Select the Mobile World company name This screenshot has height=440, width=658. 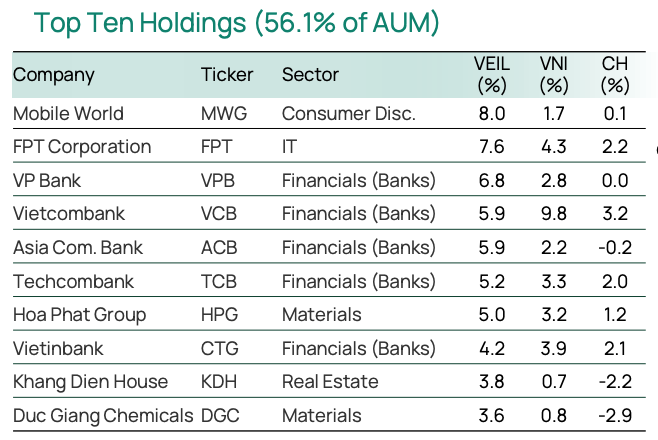66,113
